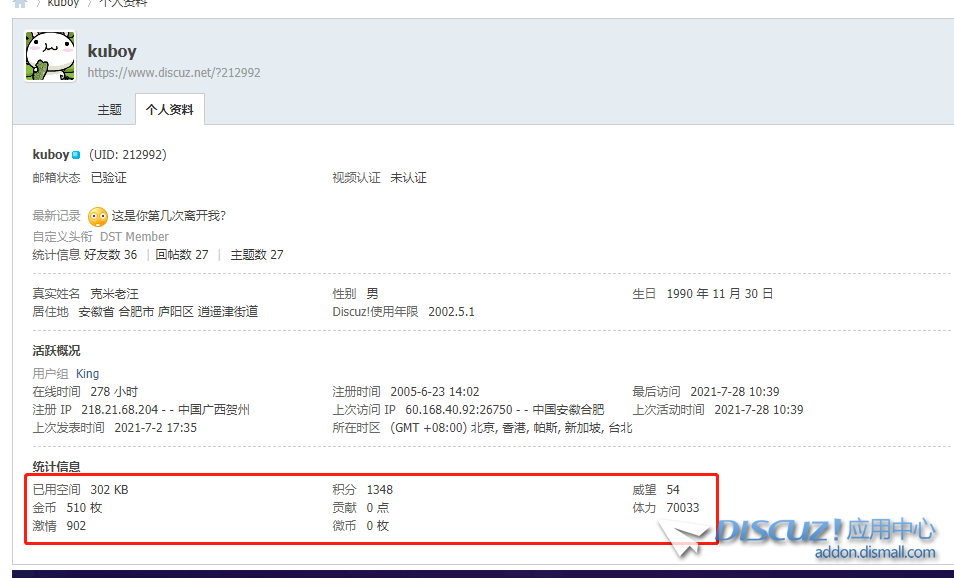Click the Discuz! application center logo
Viewport: 954px width, 578px height.
pos(824,530)
